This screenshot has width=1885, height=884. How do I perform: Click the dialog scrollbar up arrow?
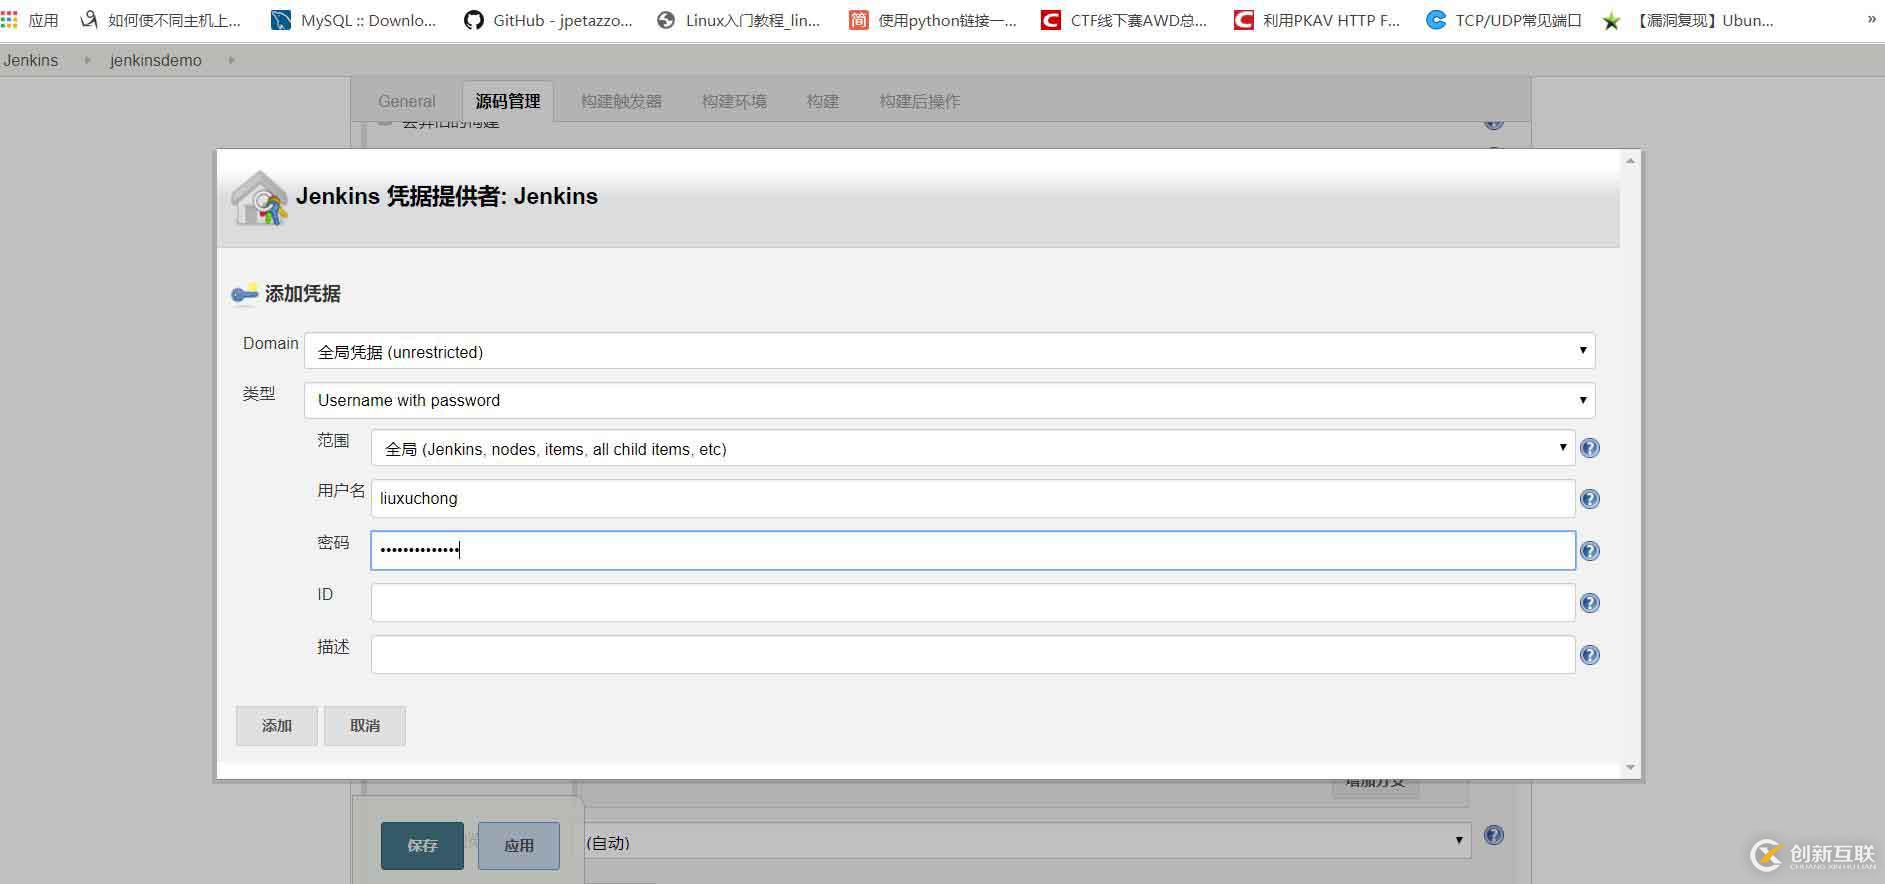click(1631, 161)
